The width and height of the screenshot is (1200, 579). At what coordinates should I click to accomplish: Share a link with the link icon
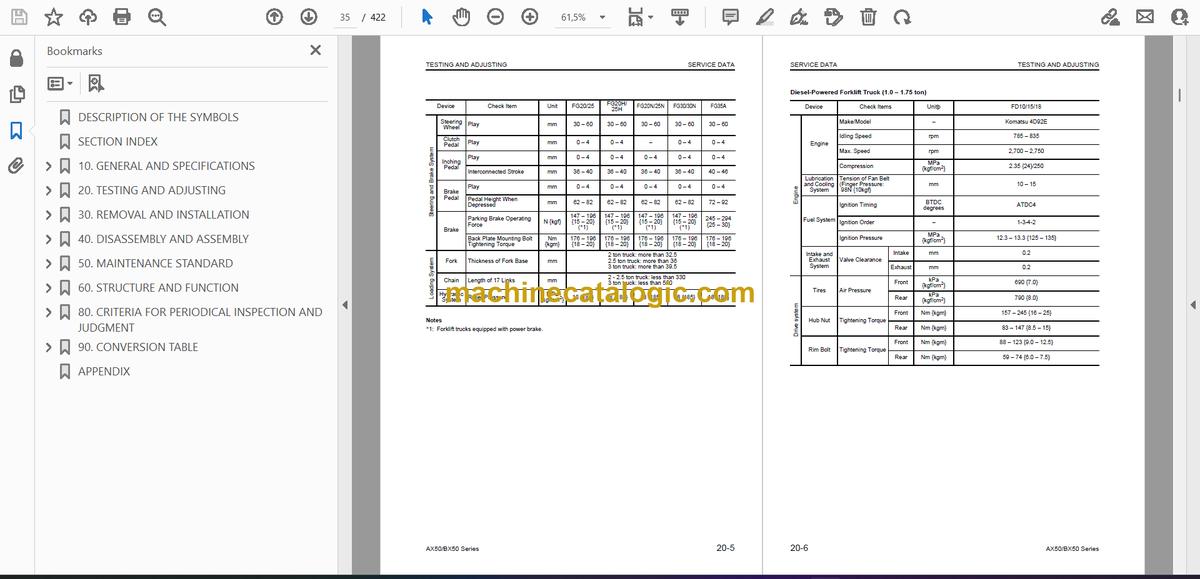coord(1110,17)
